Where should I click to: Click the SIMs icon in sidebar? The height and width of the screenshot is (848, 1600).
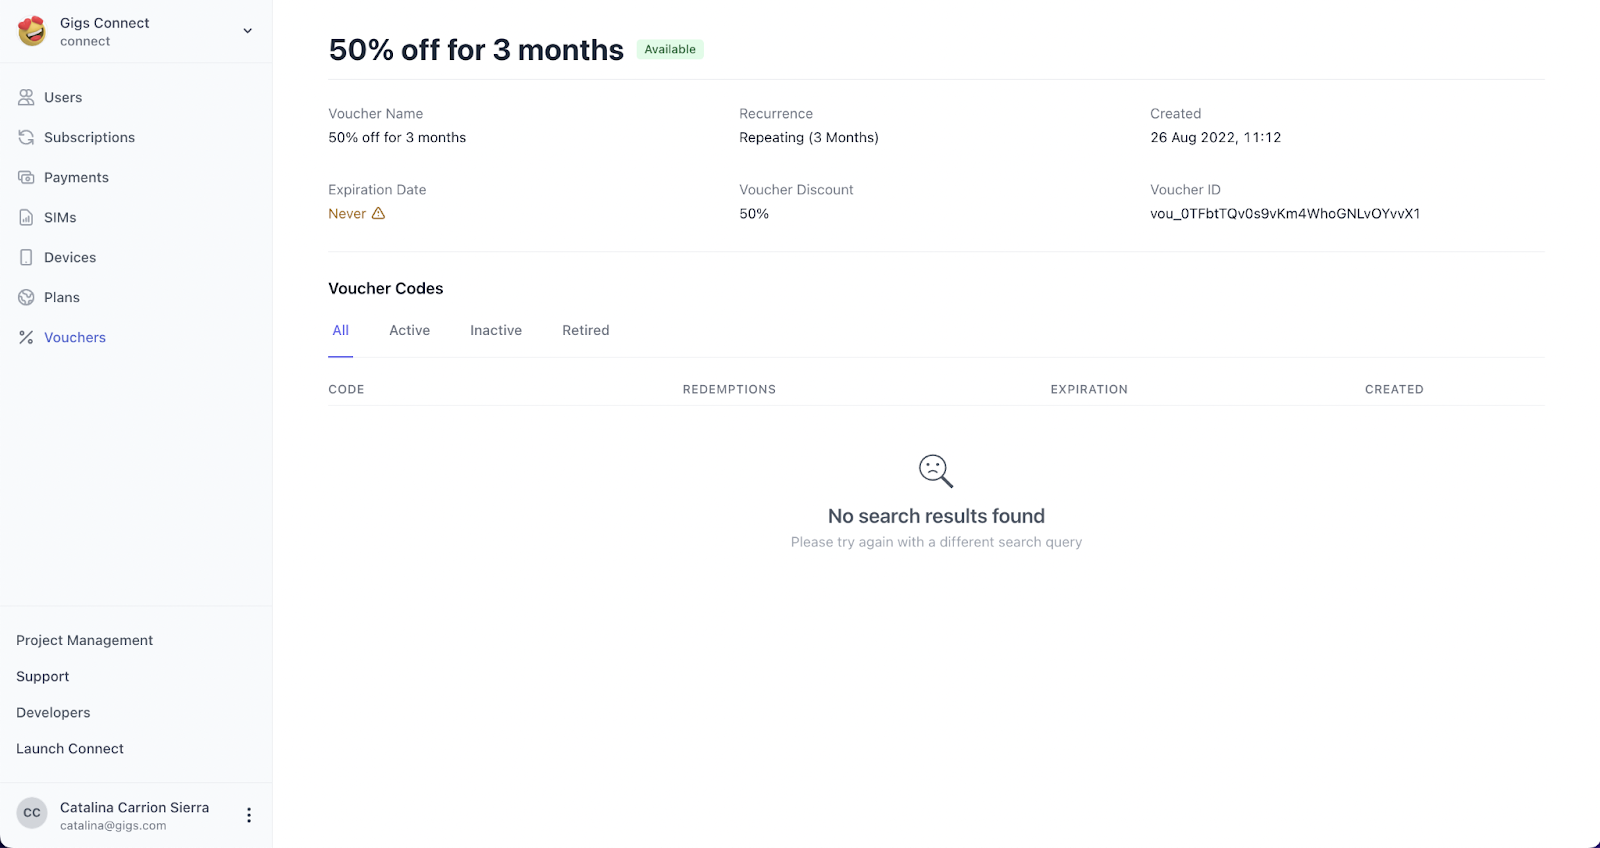[x=26, y=217]
